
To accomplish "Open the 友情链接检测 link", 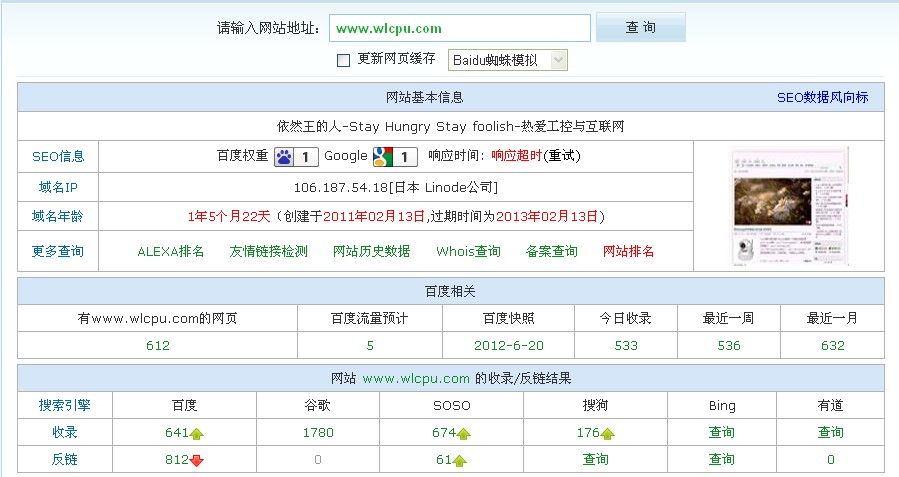I will [268, 251].
